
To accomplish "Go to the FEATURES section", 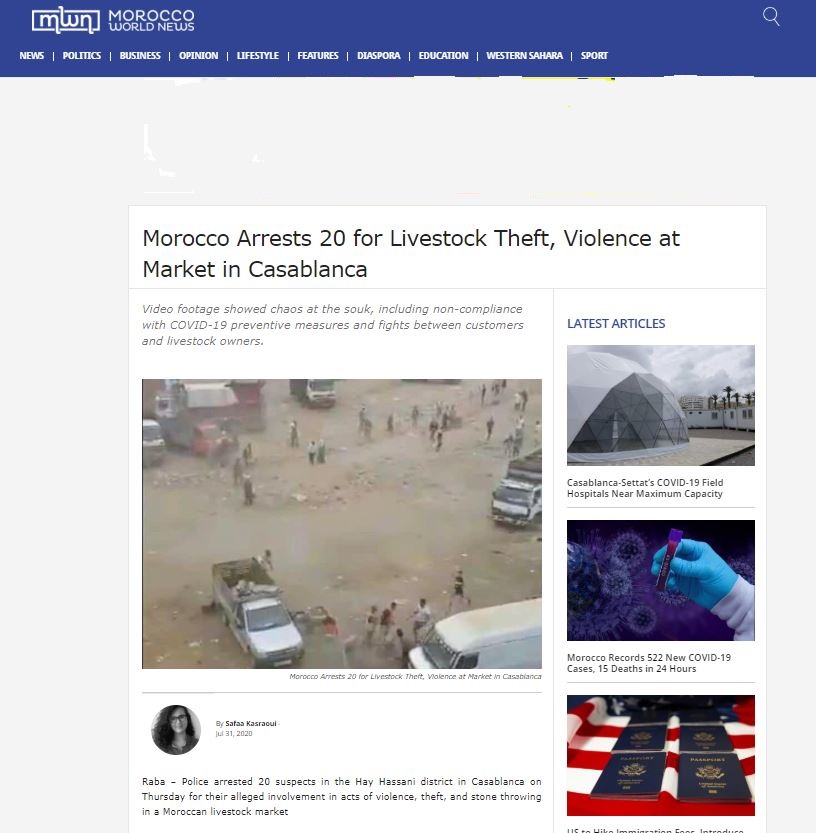I will click(318, 56).
